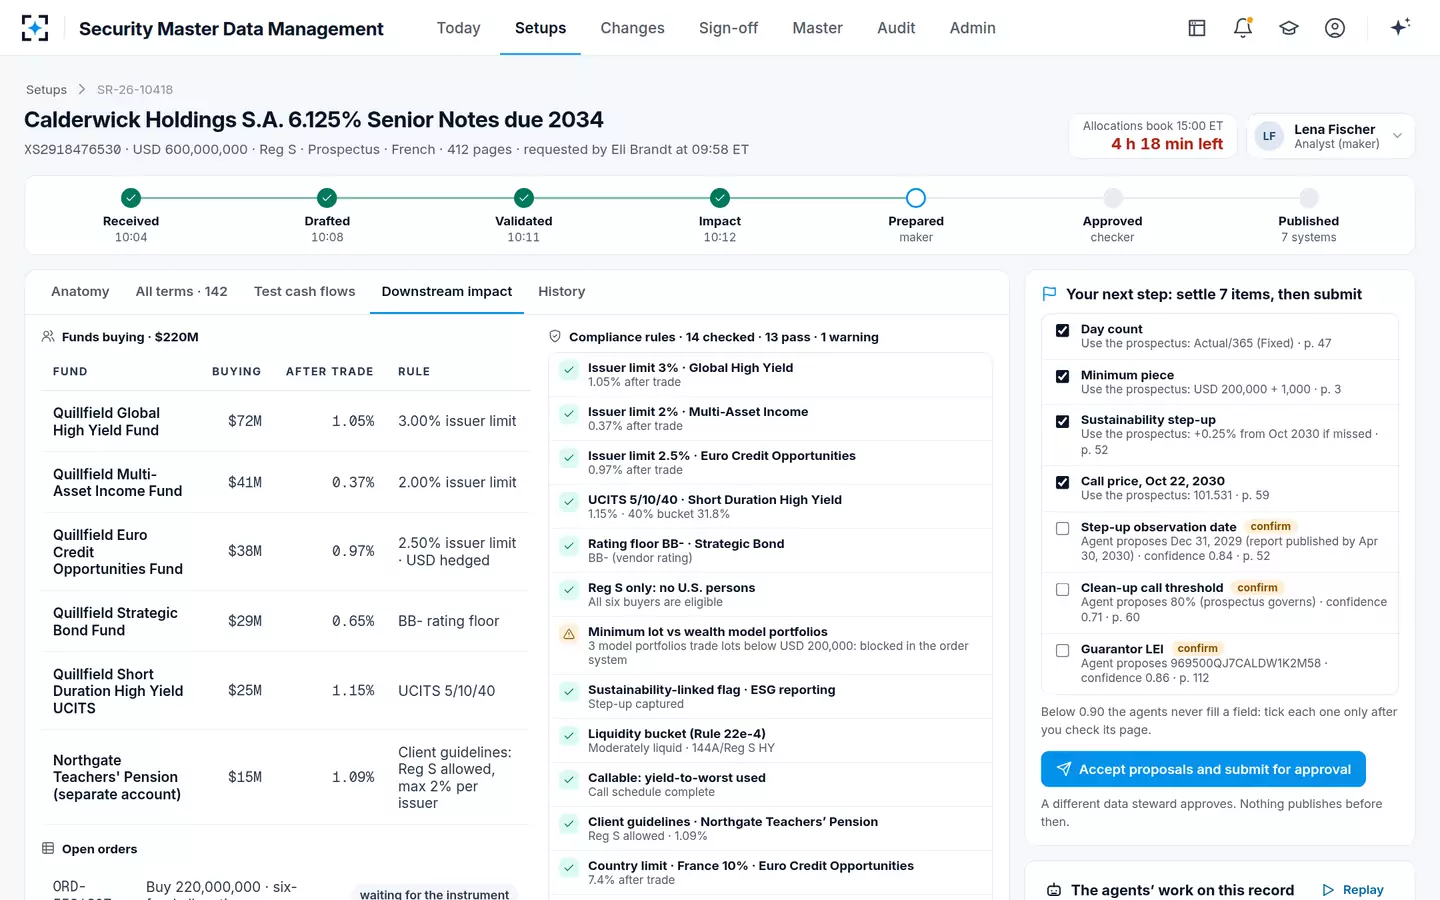This screenshot has height=900, width=1440.
Task: Click the Received stage checkmark
Action: (x=131, y=198)
